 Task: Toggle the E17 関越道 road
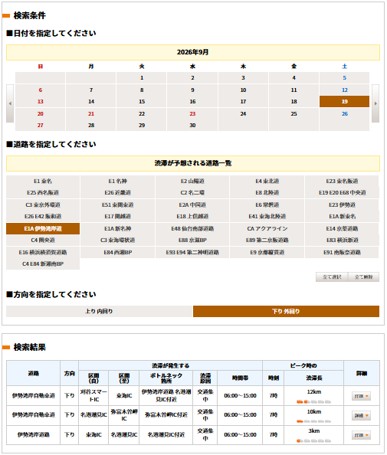pos(118,216)
